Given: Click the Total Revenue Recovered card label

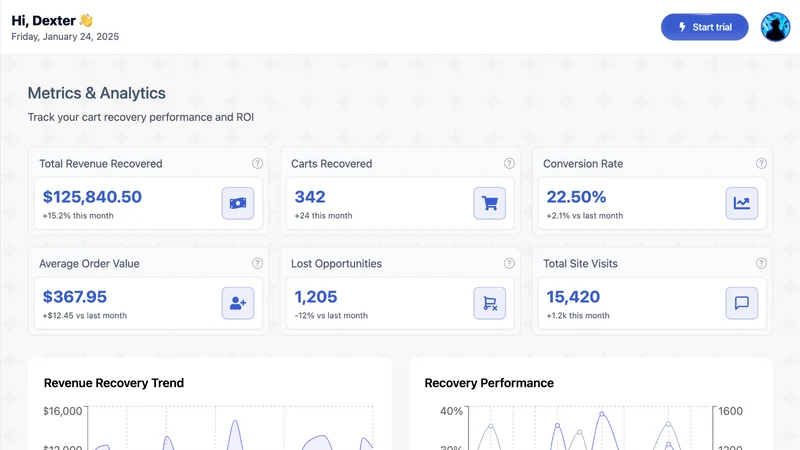Looking at the screenshot, I should [101, 164].
